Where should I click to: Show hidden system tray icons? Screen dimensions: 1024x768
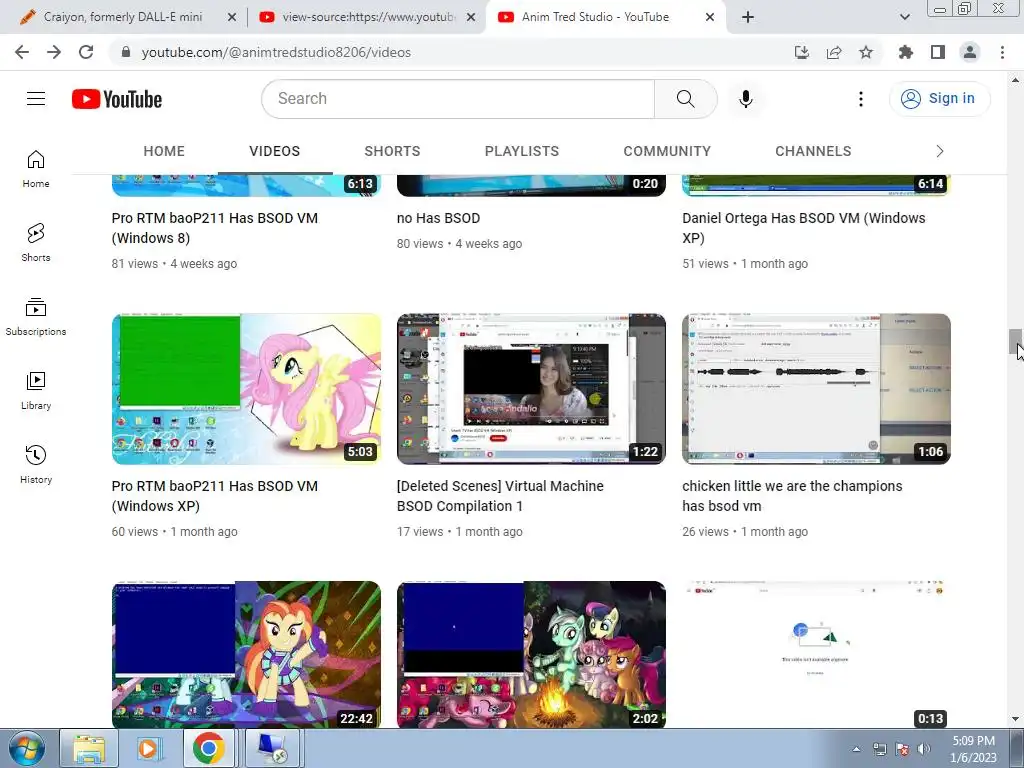(856, 749)
